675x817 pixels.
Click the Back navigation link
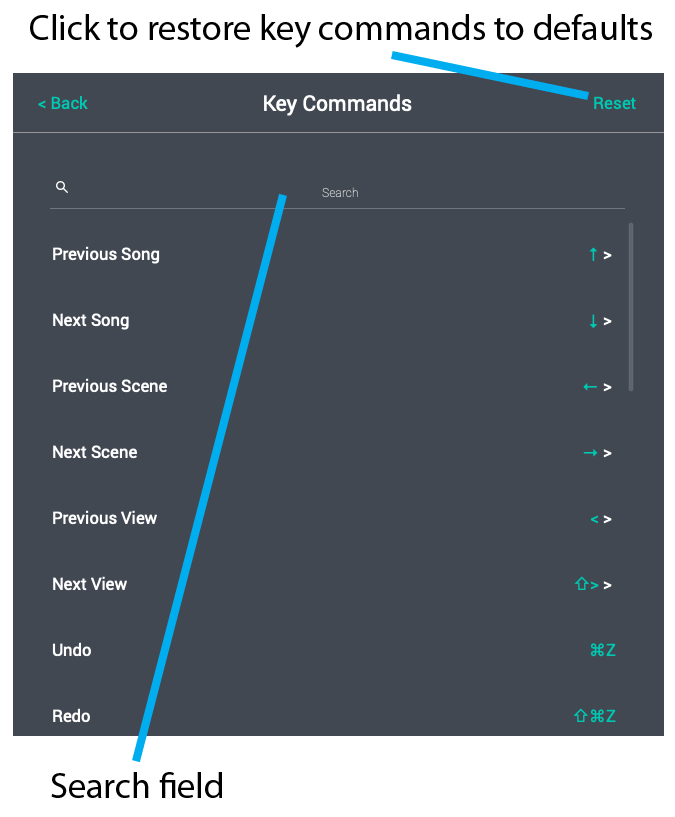(62, 103)
